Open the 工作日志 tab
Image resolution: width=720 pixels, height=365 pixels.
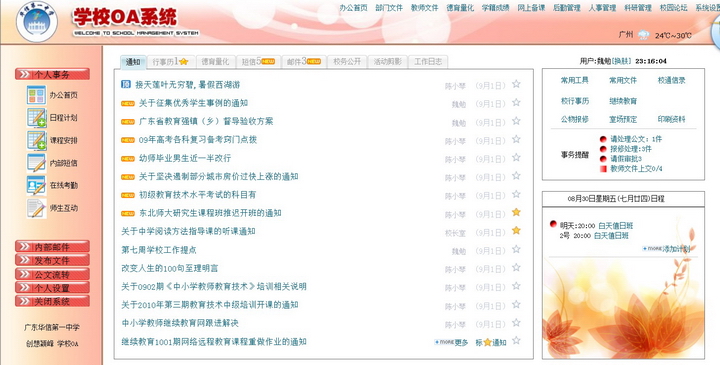click(428, 62)
